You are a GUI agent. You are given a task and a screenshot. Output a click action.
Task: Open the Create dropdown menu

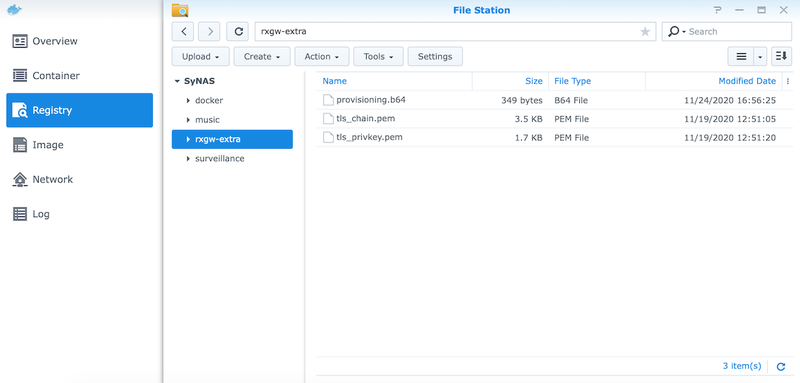pyautogui.click(x=262, y=57)
